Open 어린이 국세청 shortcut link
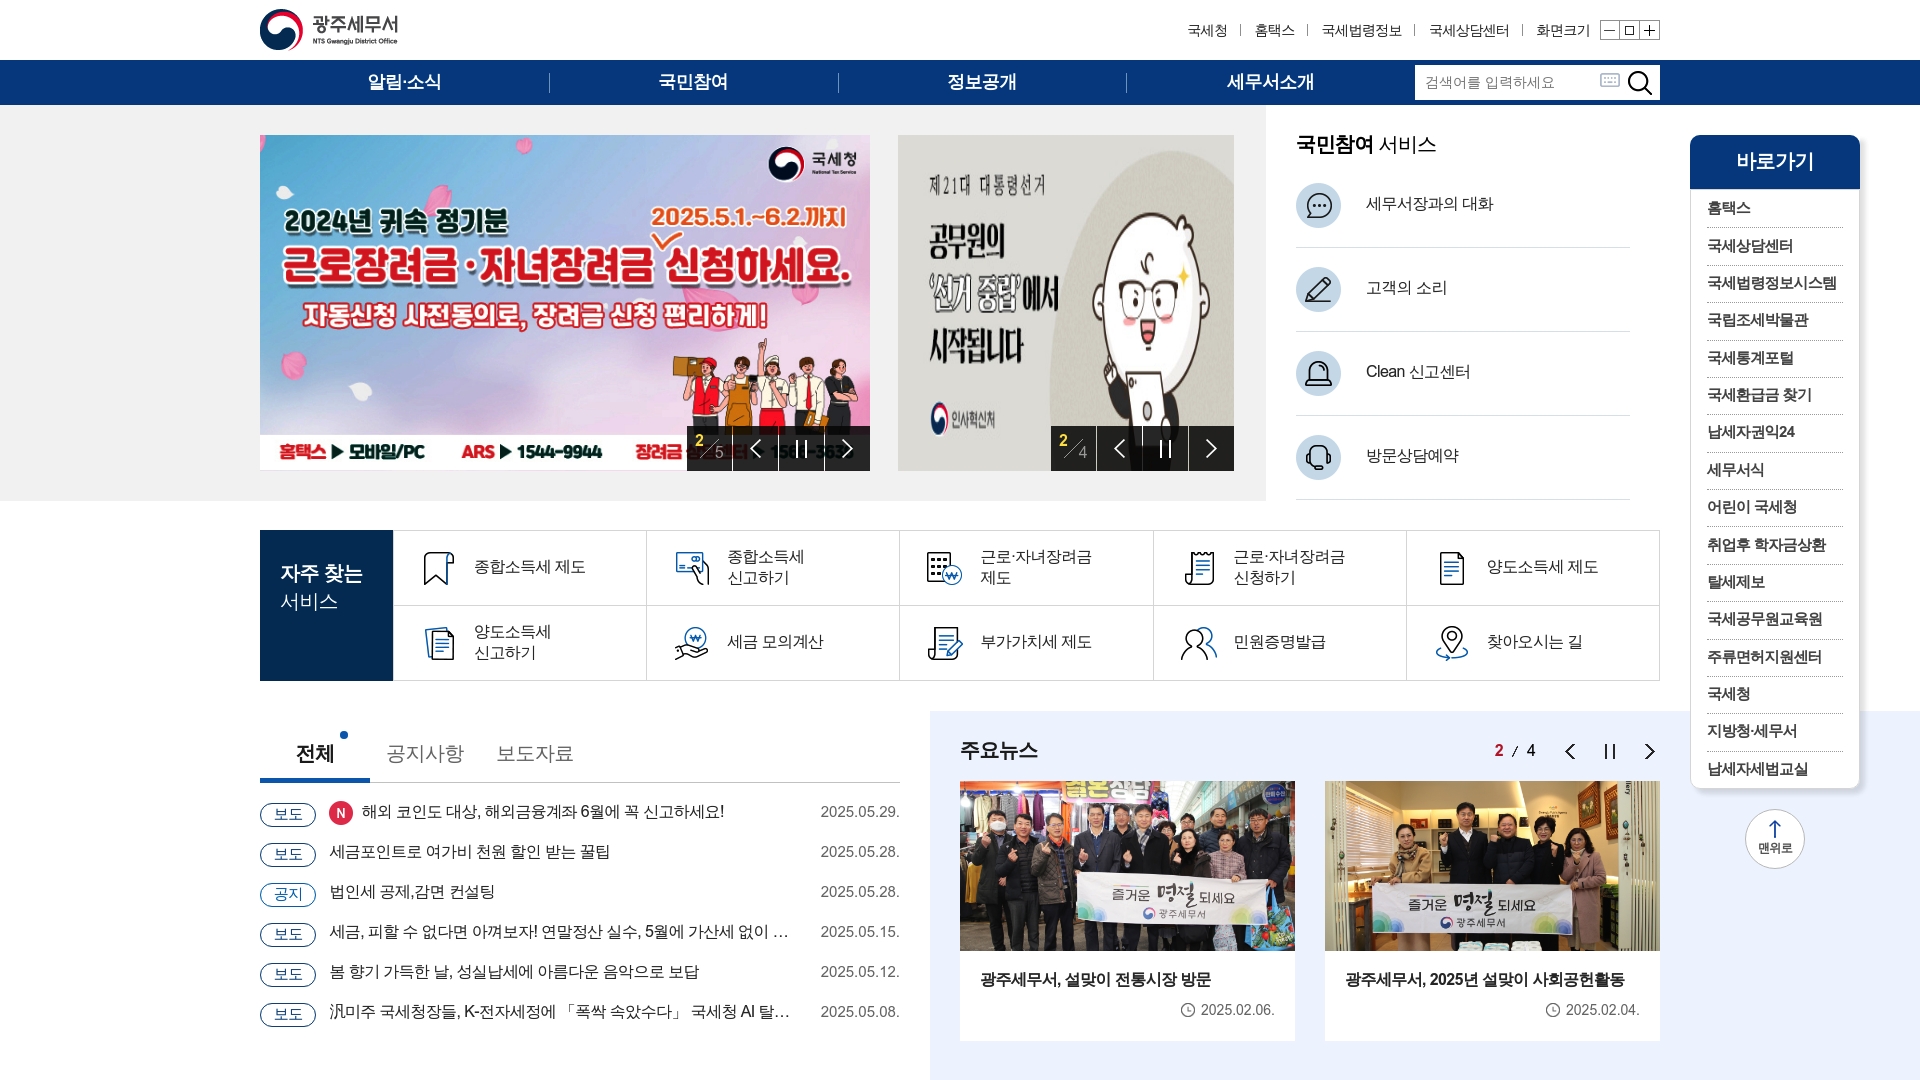Screen dimensions: 1920x1080 tap(1752, 507)
